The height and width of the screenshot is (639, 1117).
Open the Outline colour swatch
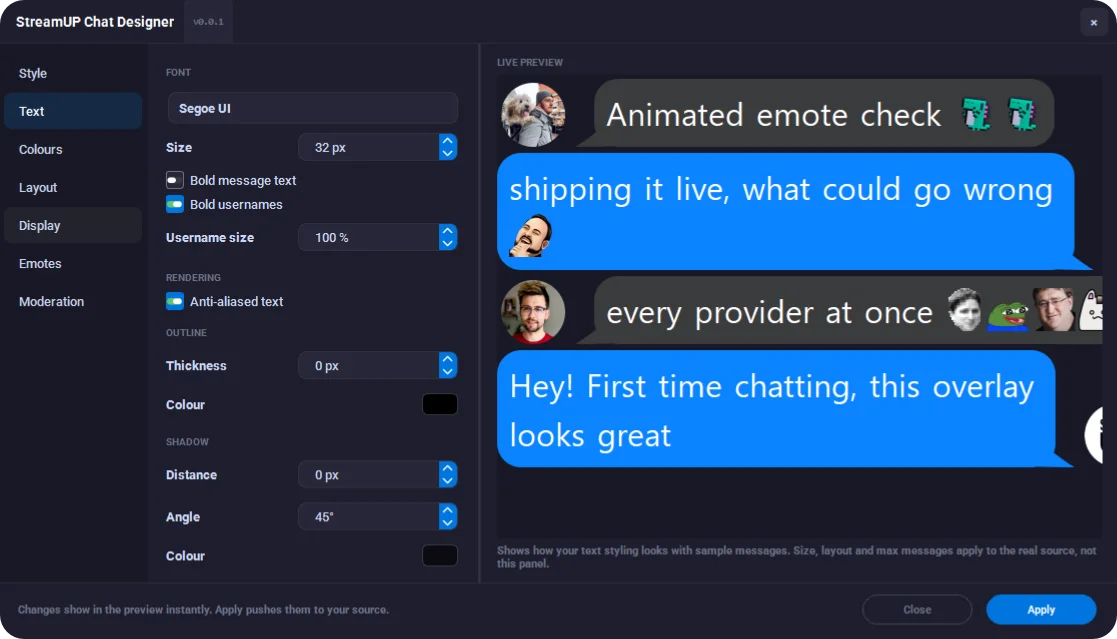(x=440, y=405)
